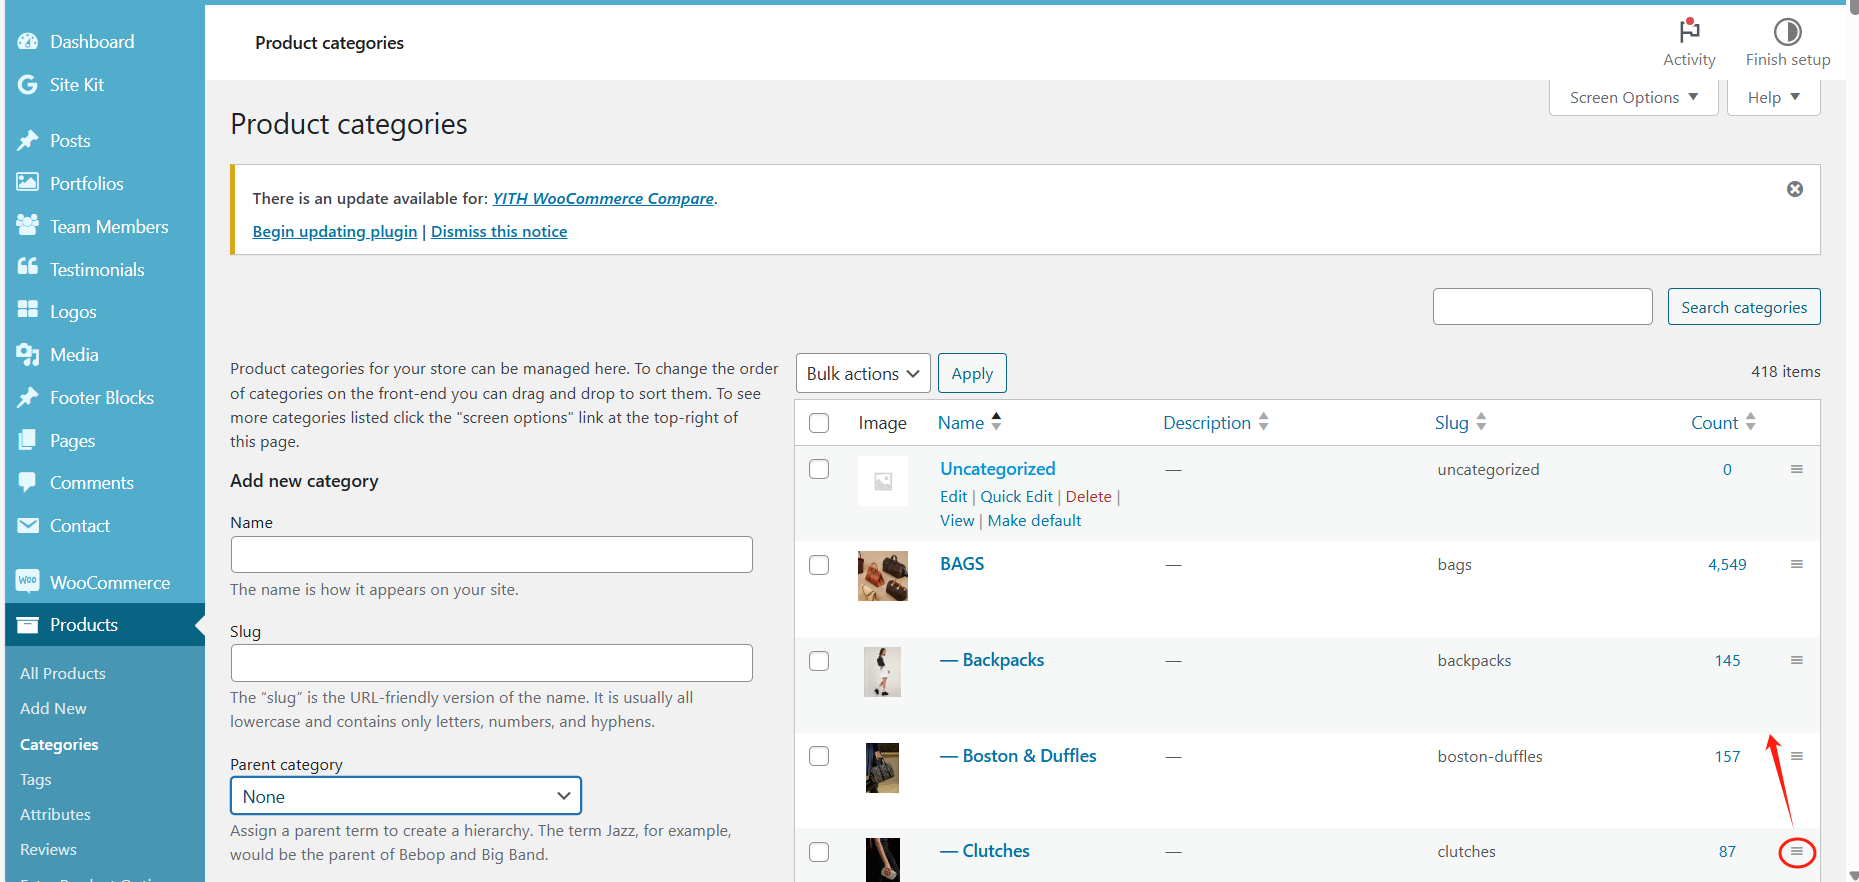Open Dashboard from the sidebar icon
This screenshot has height=882, width=1859.
click(28, 42)
